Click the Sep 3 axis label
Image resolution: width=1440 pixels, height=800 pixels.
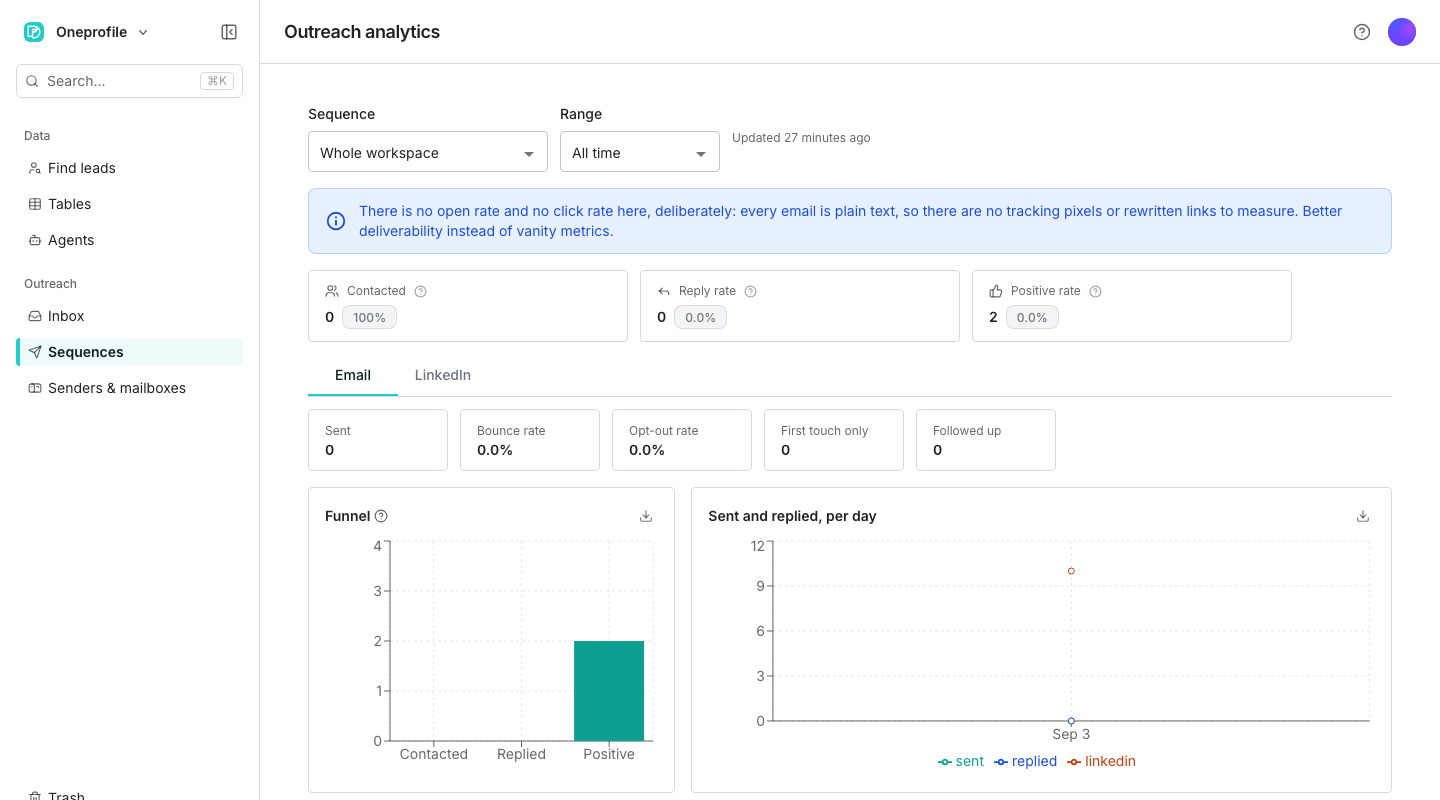click(1071, 734)
